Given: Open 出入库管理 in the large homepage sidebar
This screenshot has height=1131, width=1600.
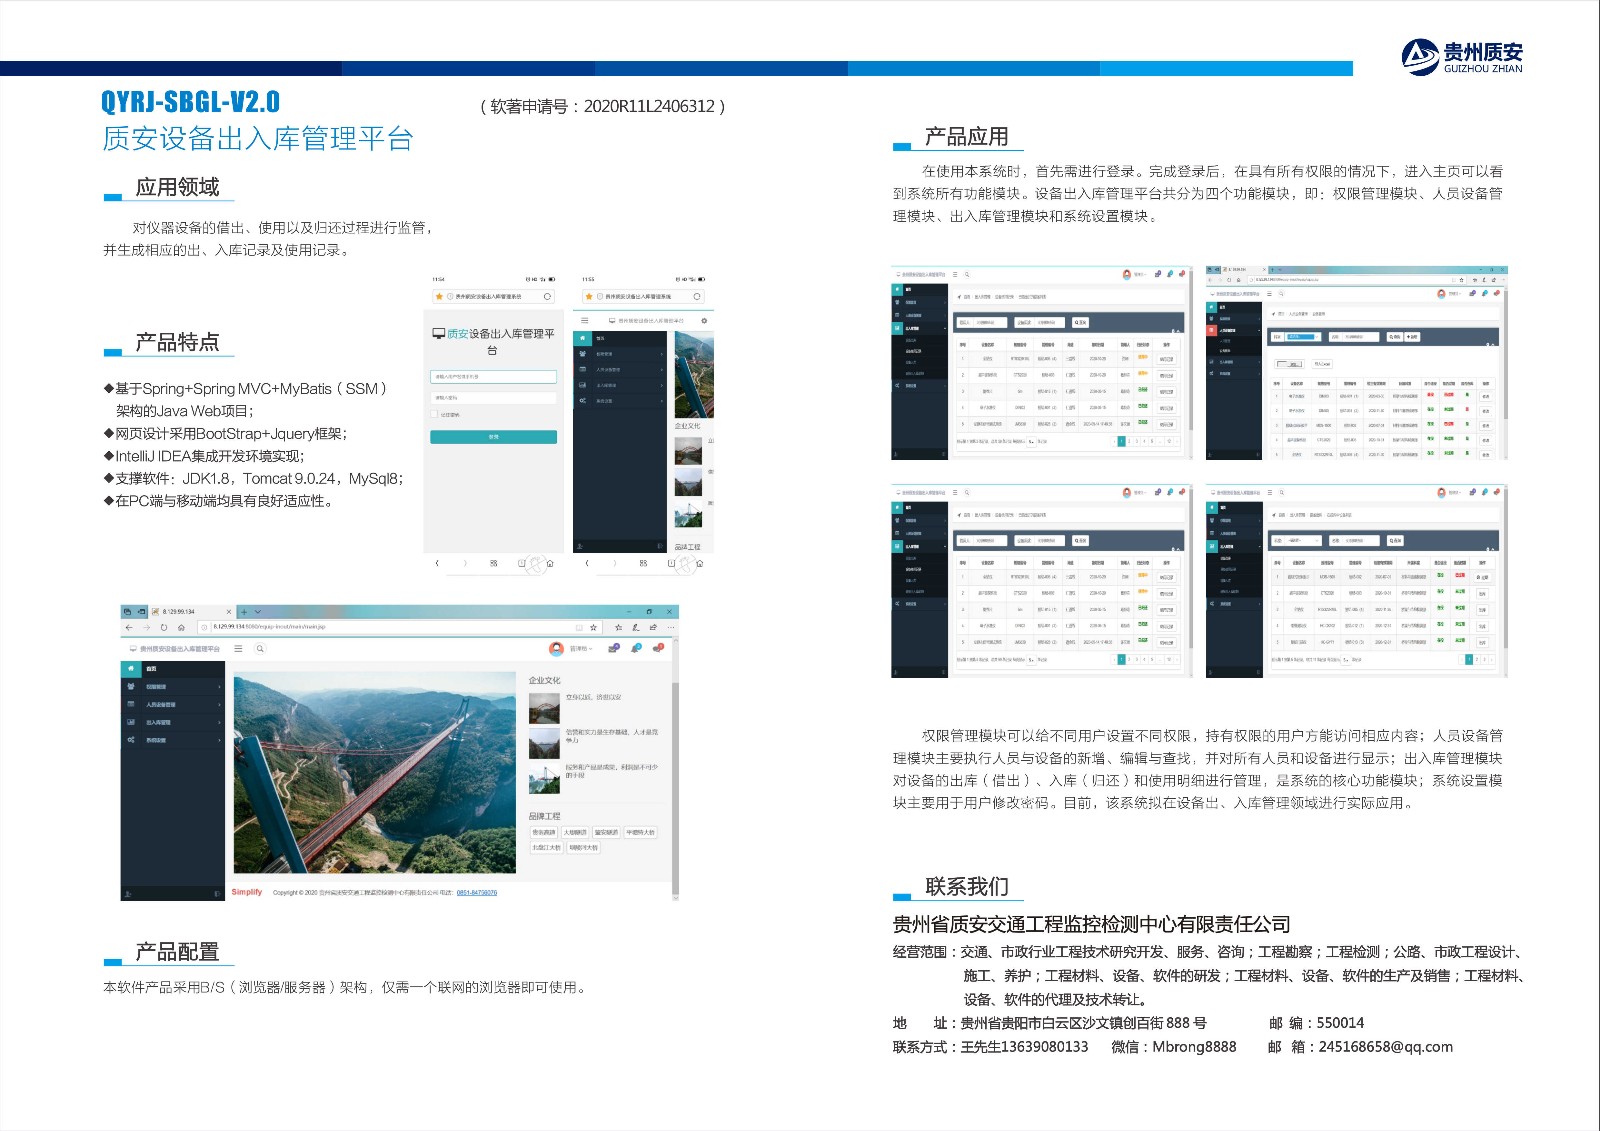Looking at the screenshot, I should coord(172,722).
